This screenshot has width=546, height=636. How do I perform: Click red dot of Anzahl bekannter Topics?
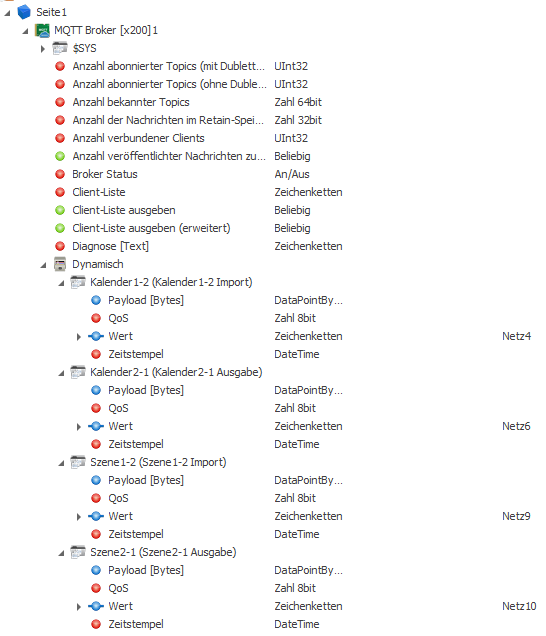[x=60, y=102]
